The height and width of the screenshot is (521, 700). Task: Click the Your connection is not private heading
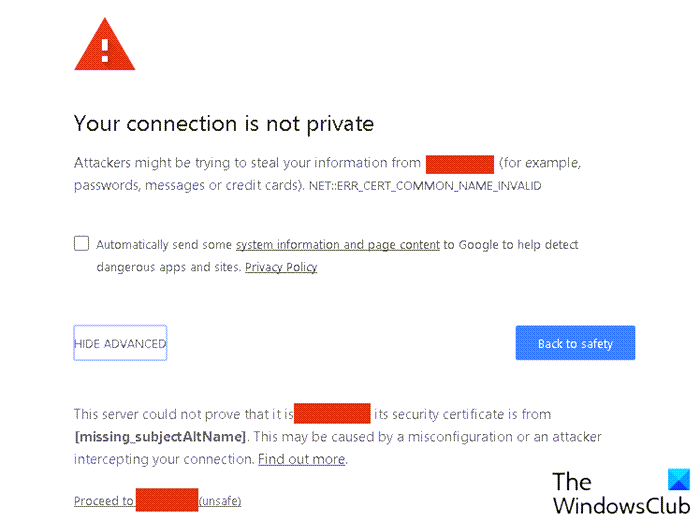click(x=224, y=124)
